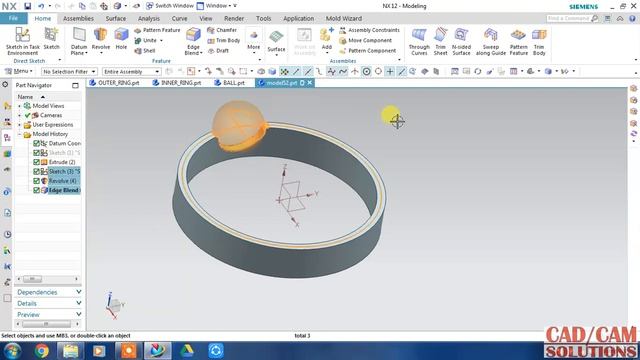This screenshot has width=640, height=360.
Task: Open the No Selection Filter dropdown
Action: pyautogui.click(x=69, y=71)
